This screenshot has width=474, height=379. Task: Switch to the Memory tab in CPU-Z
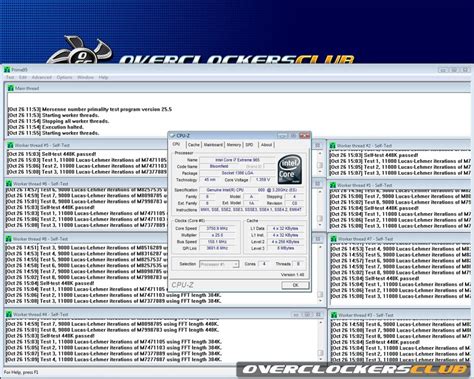(x=234, y=145)
